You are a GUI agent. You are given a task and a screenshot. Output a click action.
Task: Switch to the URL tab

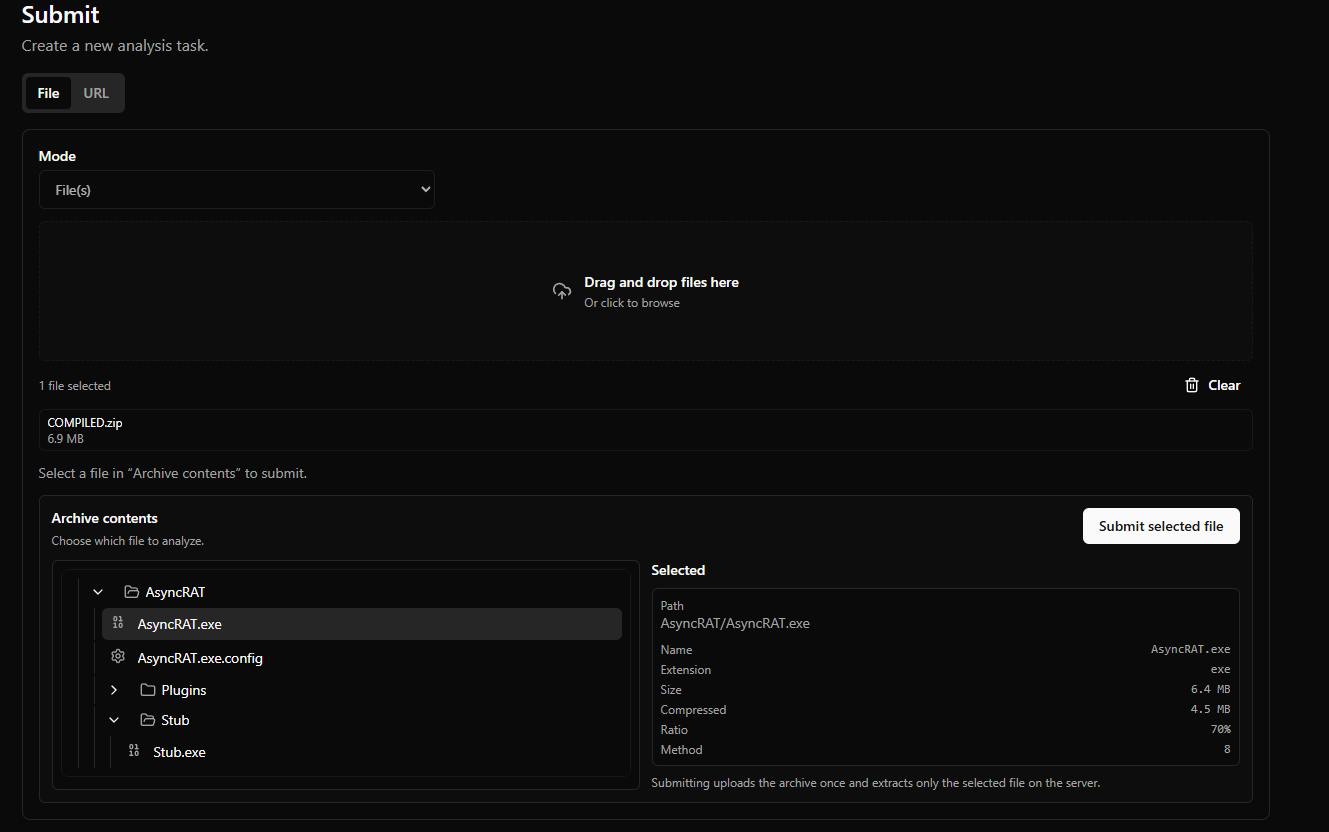(96, 93)
